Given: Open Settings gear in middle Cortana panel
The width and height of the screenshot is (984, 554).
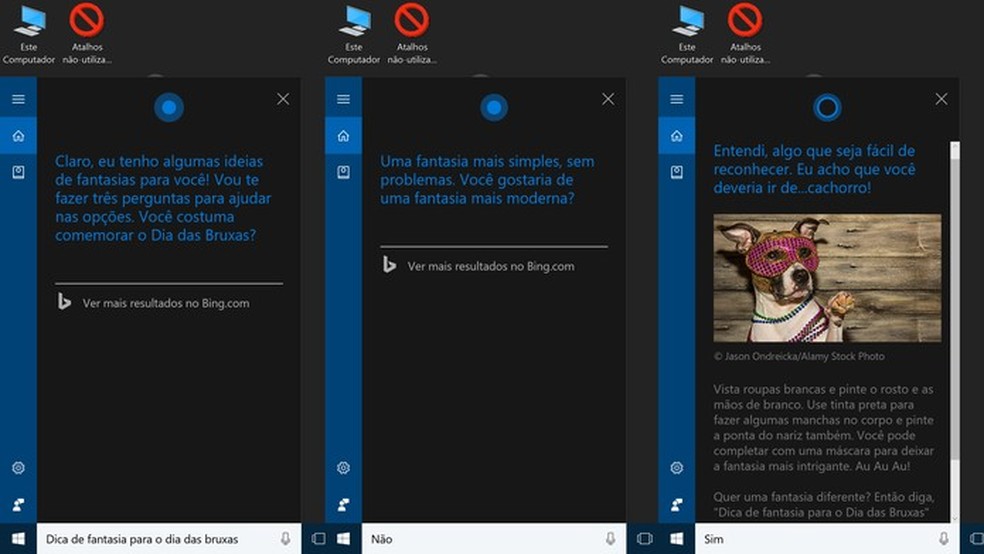Looking at the screenshot, I should [343, 467].
